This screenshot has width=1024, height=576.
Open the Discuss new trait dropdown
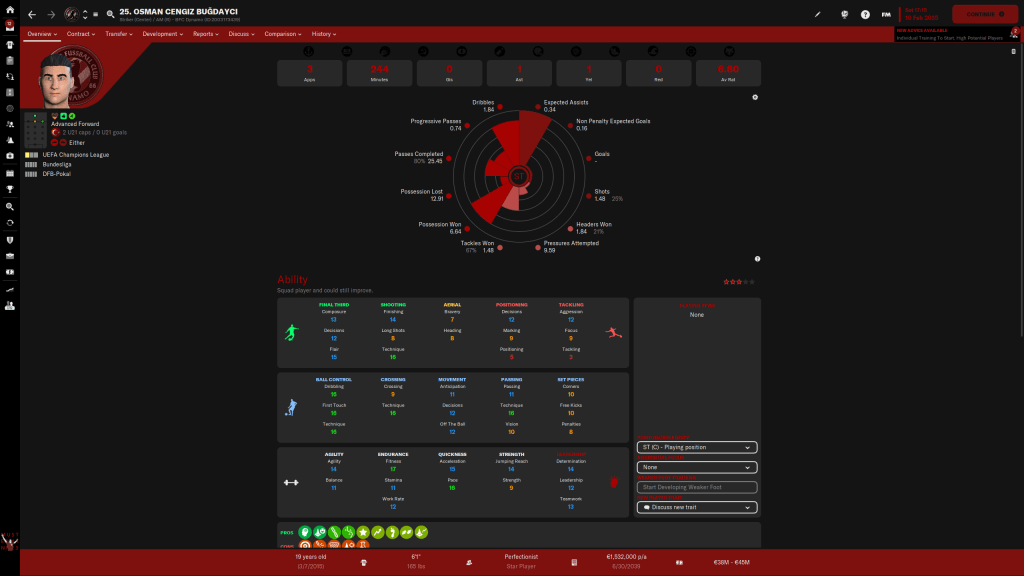tap(697, 507)
